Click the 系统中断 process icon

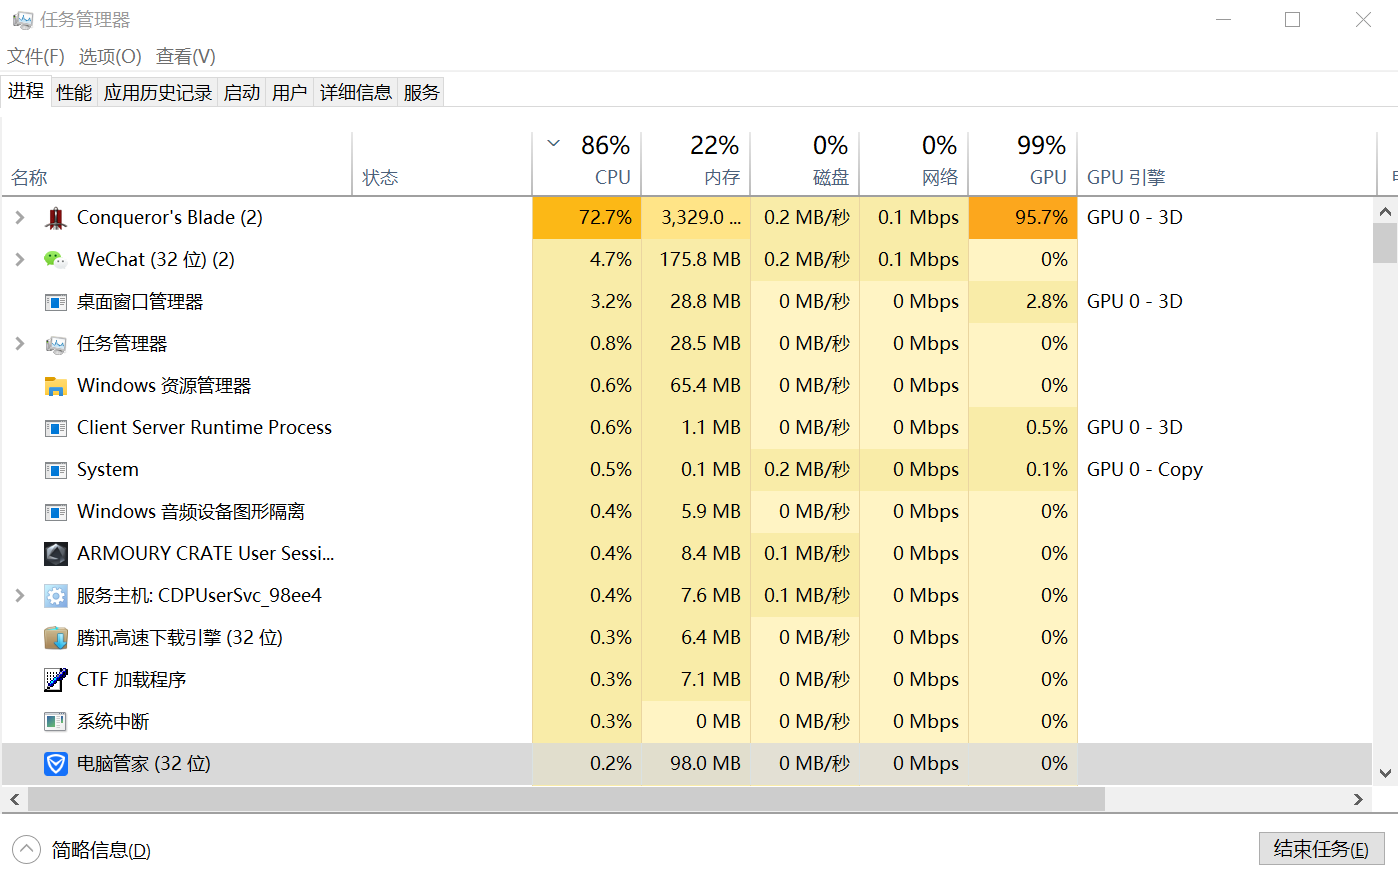[56, 722]
